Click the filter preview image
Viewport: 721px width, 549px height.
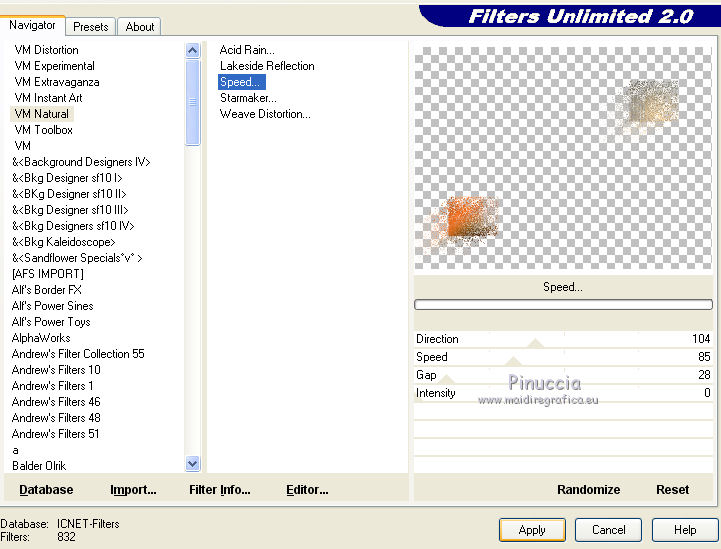click(x=563, y=158)
